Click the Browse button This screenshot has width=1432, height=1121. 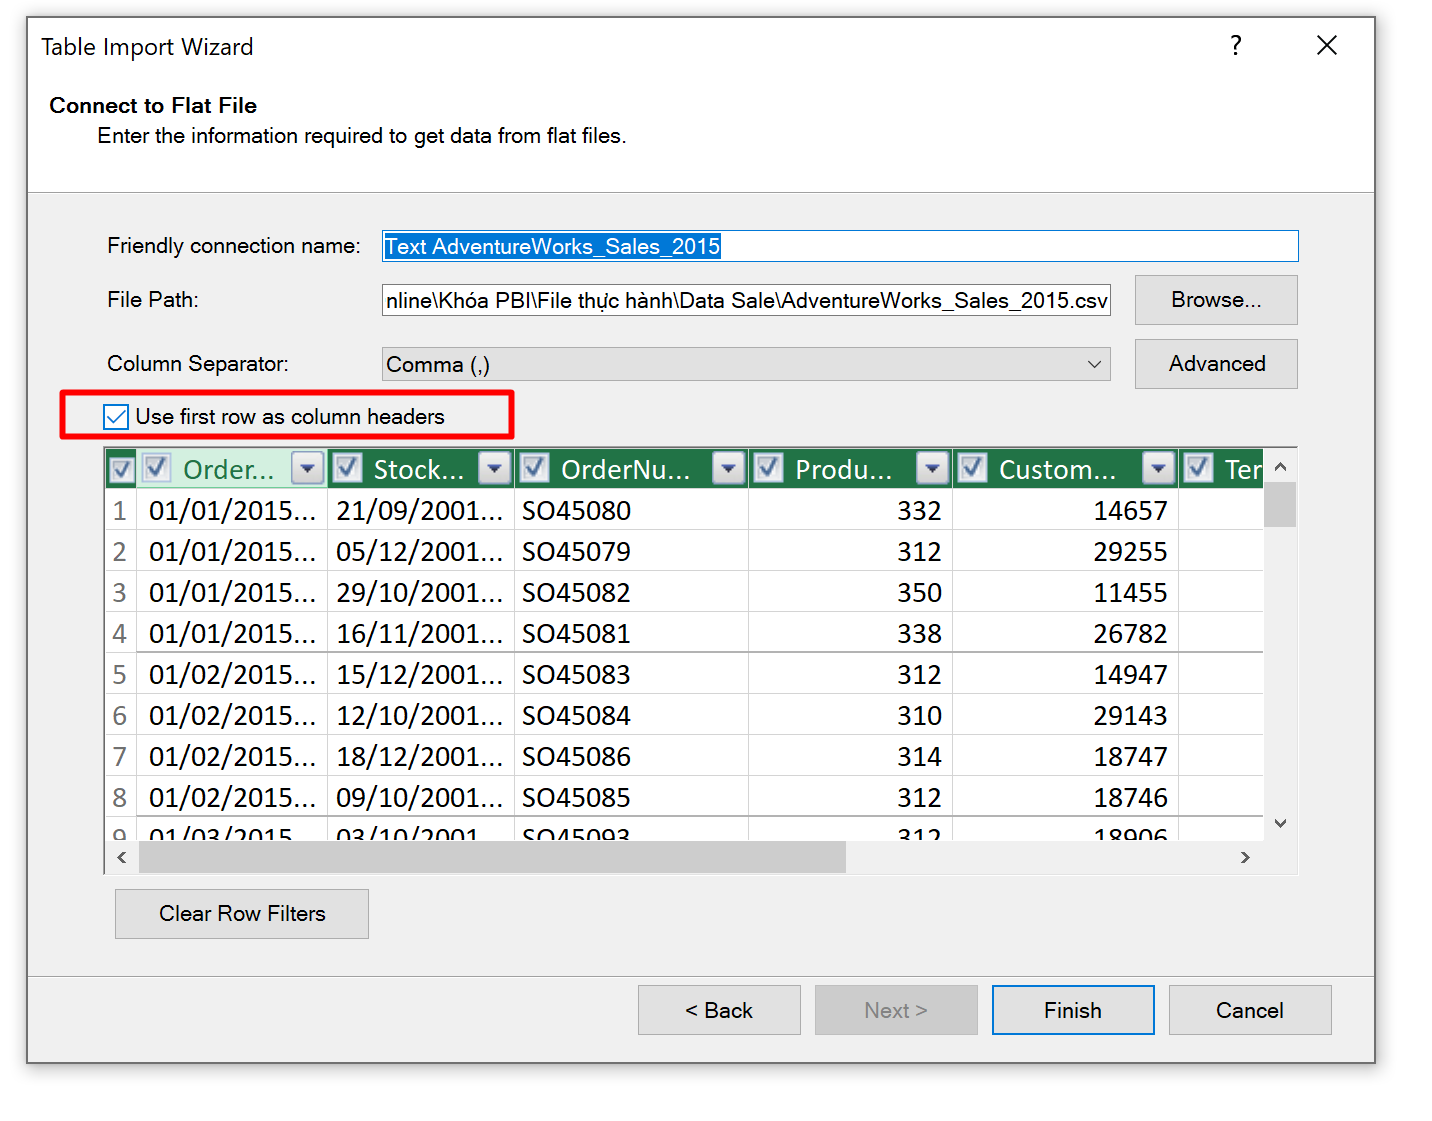[1215, 300]
